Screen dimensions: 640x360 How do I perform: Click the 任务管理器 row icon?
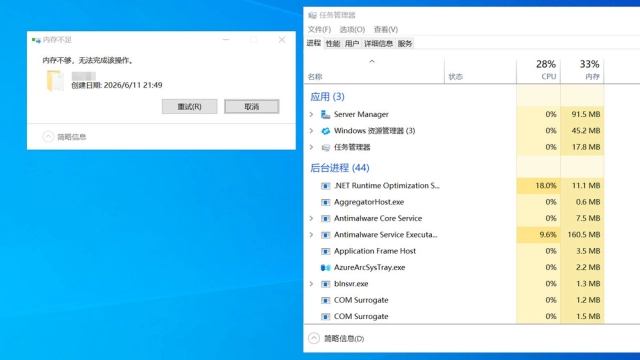pyautogui.click(x=325, y=147)
